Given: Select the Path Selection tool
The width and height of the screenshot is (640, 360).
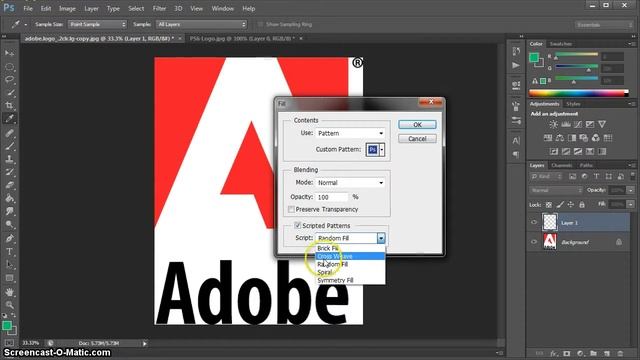Looking at the screenshot, I should (9, 264).
